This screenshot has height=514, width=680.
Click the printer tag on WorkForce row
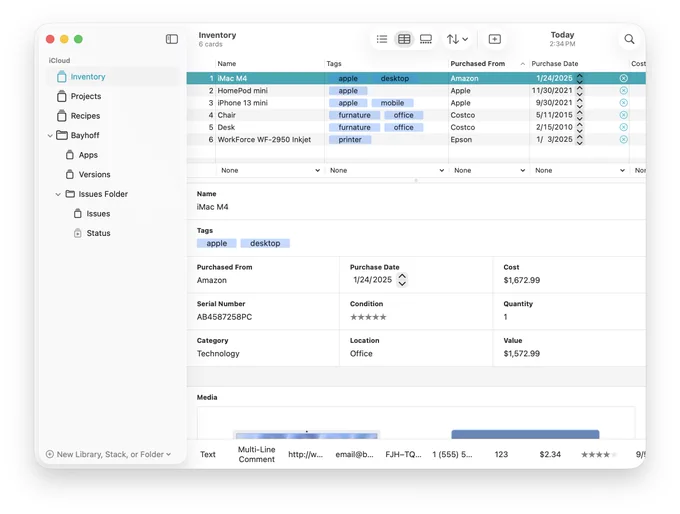tap(350, 140)
